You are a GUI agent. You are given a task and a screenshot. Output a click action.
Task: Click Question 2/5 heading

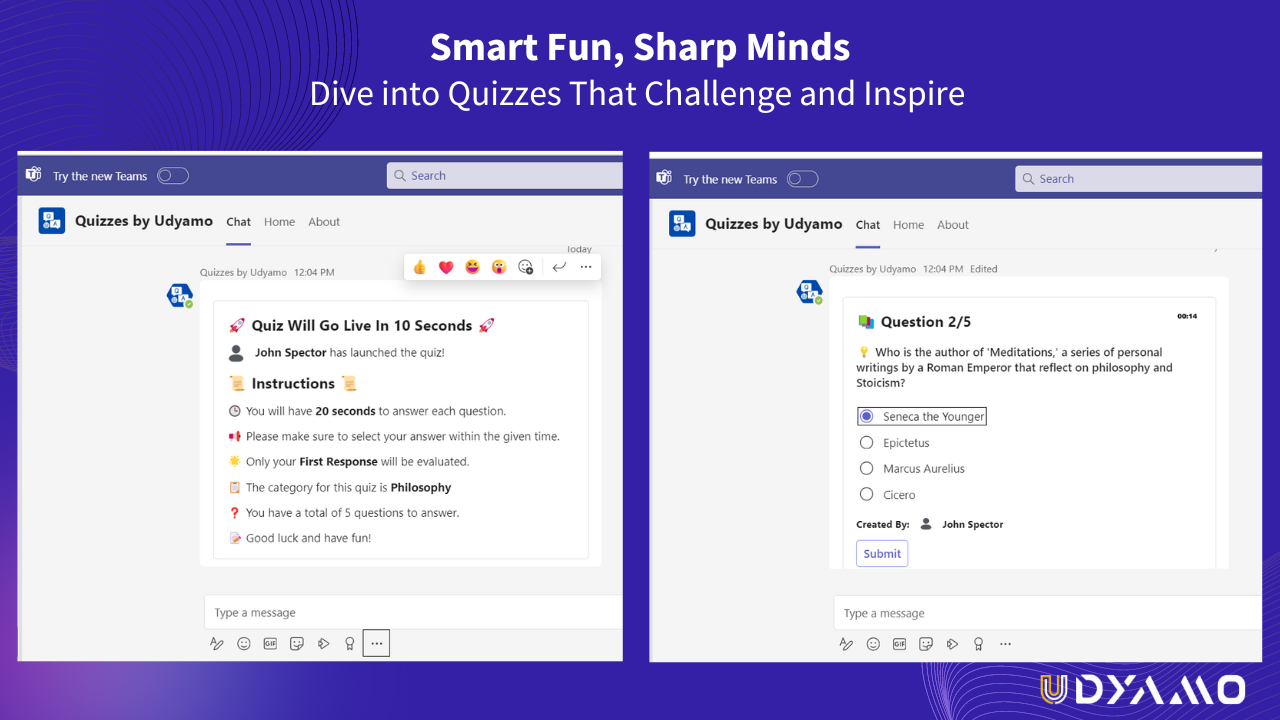(x=925, y=322)
